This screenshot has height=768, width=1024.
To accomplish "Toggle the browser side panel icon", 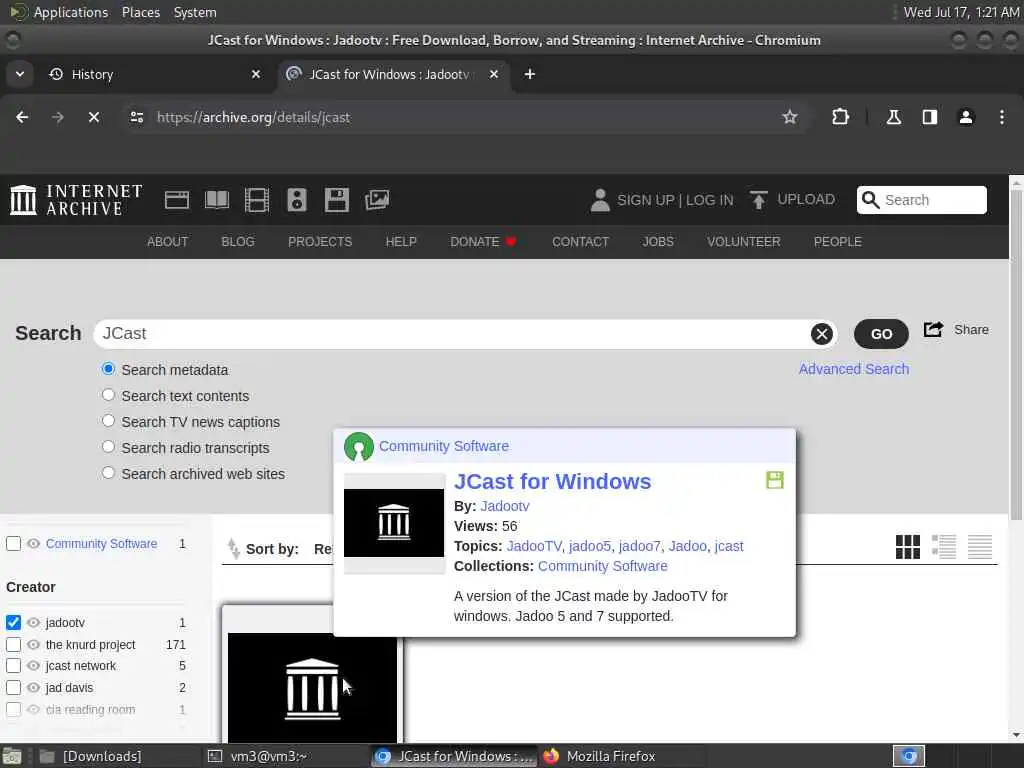I will (929, 117).
